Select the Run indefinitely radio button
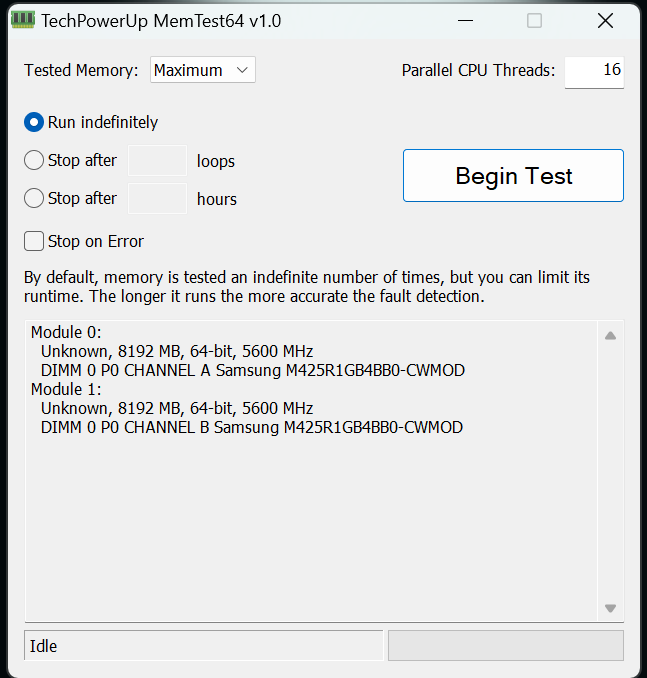The height and width of the screenshot is (678, 647). point(34,122)
